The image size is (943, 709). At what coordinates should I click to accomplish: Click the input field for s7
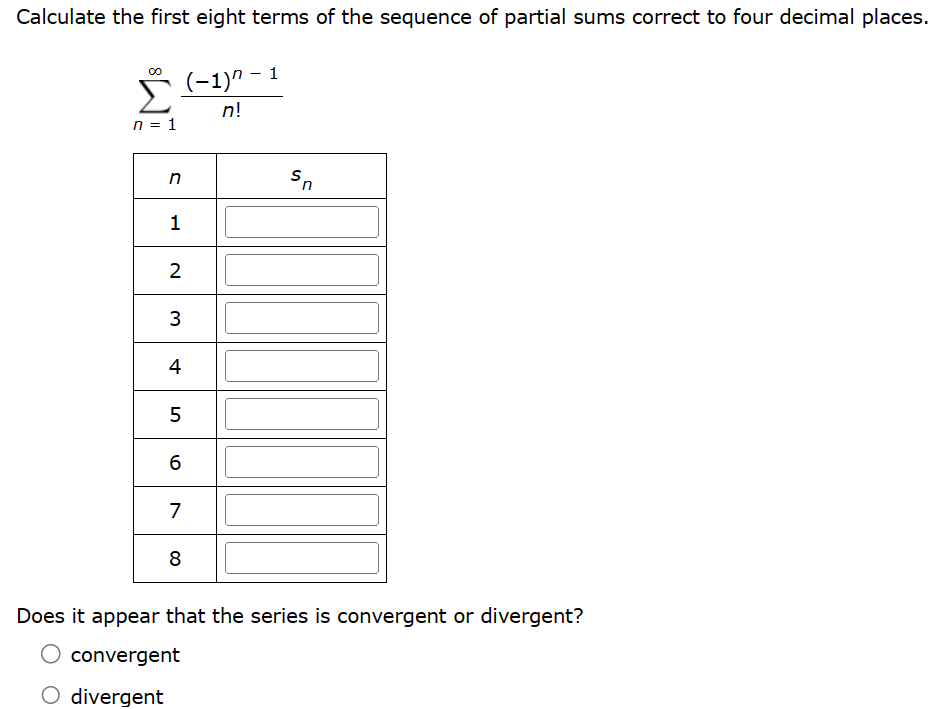(302, 509)
